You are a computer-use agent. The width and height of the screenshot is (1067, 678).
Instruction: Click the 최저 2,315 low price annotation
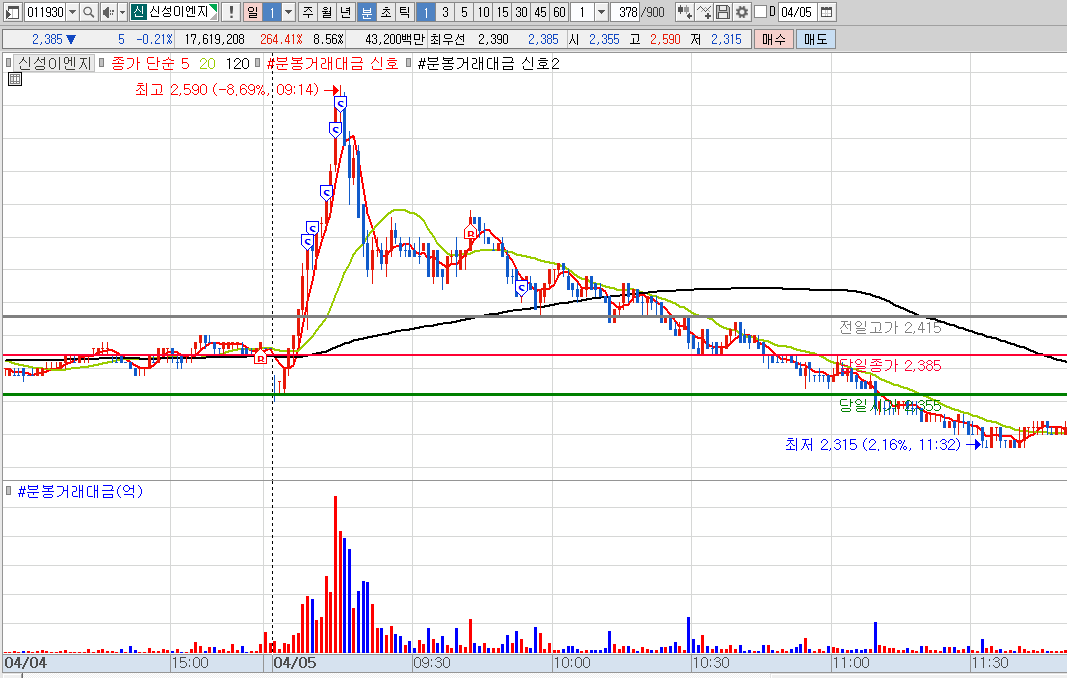(873, 445)
